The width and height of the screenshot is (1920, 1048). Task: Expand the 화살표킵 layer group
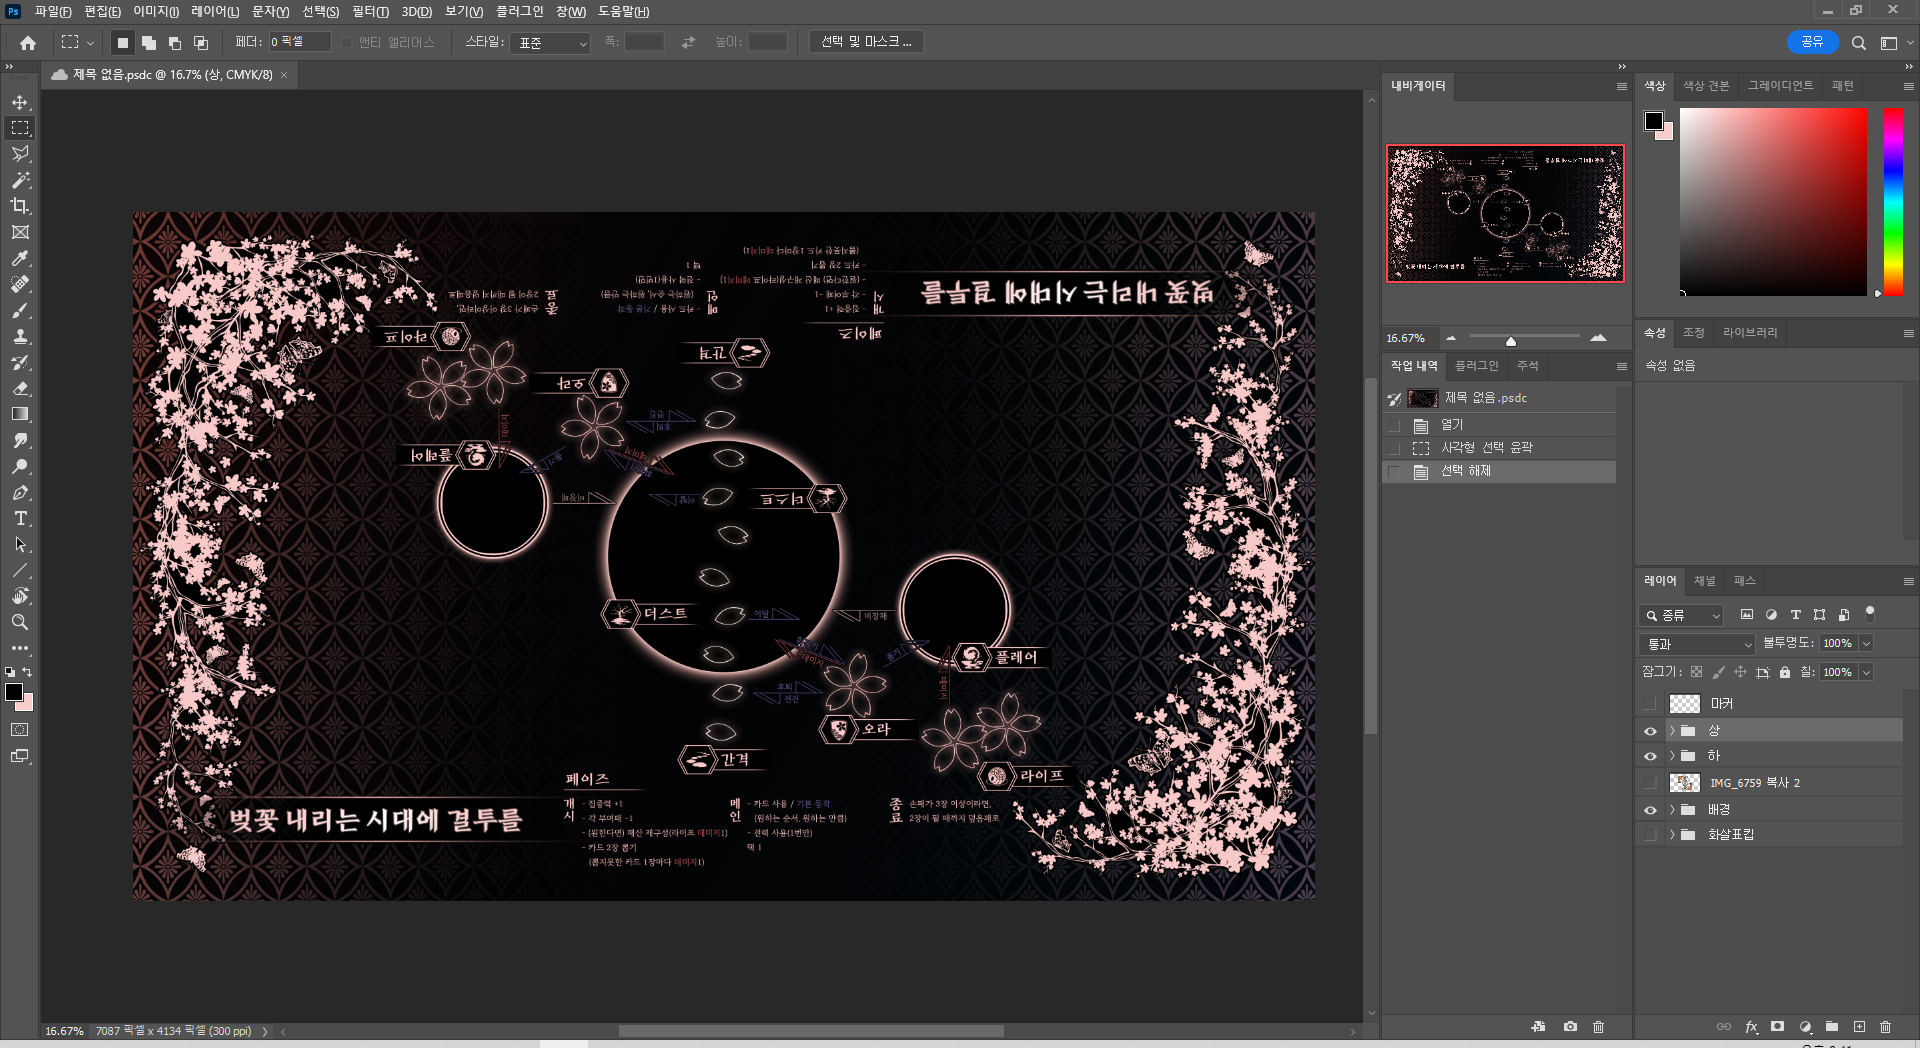coord(1671,835)
